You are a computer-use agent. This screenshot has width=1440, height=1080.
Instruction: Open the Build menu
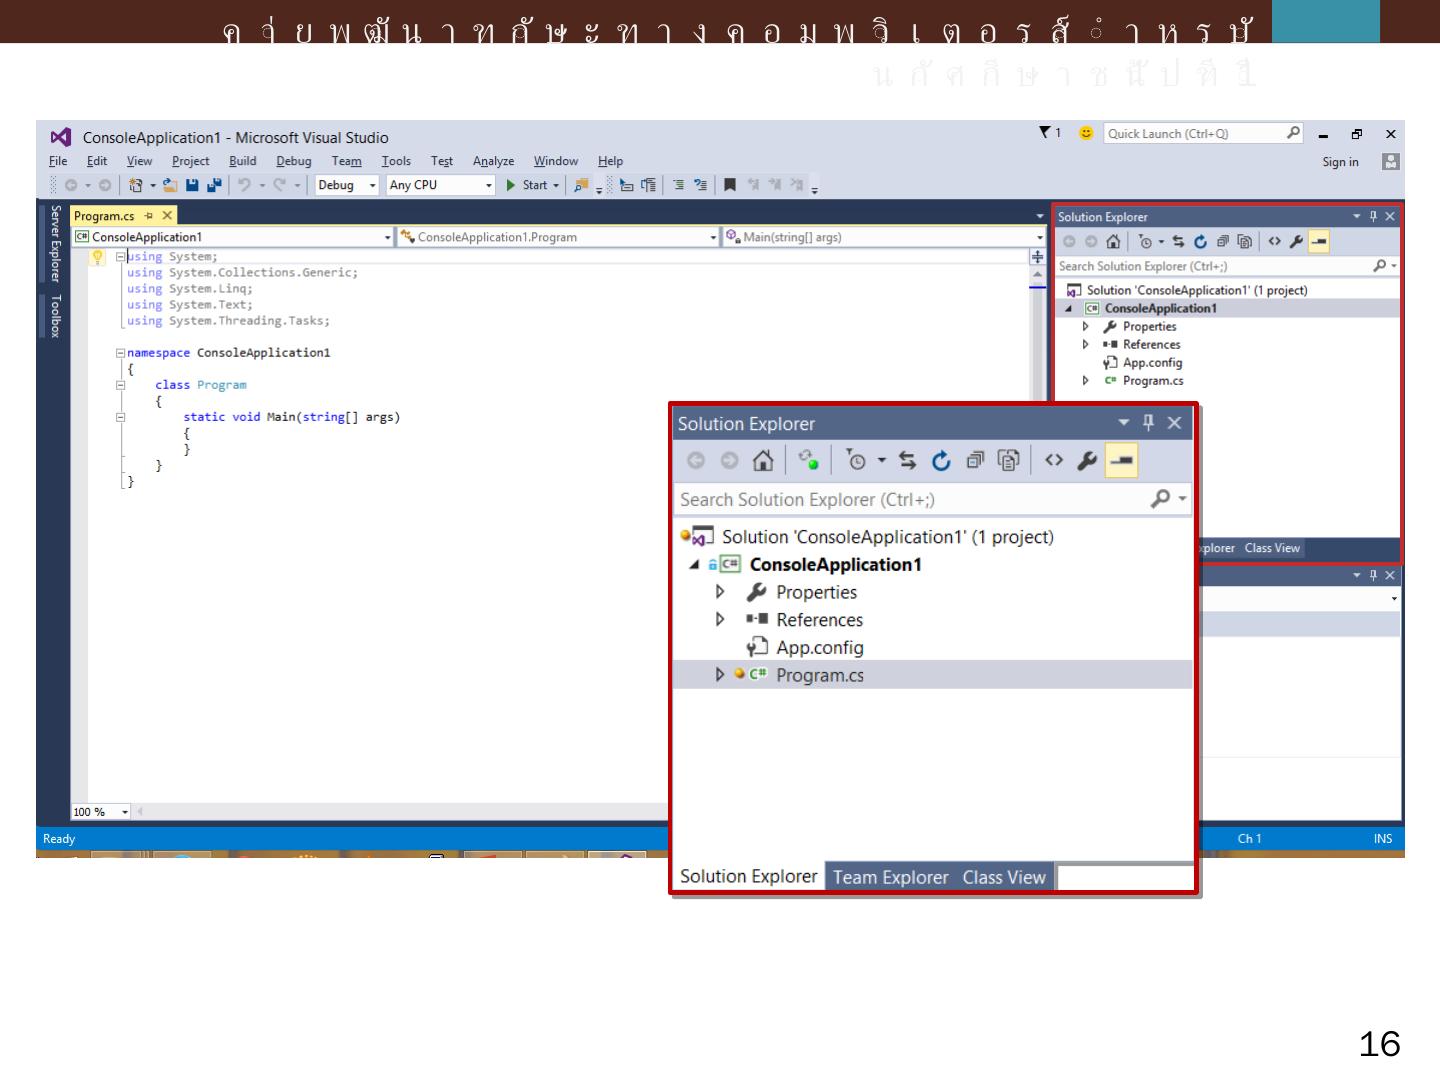click(242, 161)
